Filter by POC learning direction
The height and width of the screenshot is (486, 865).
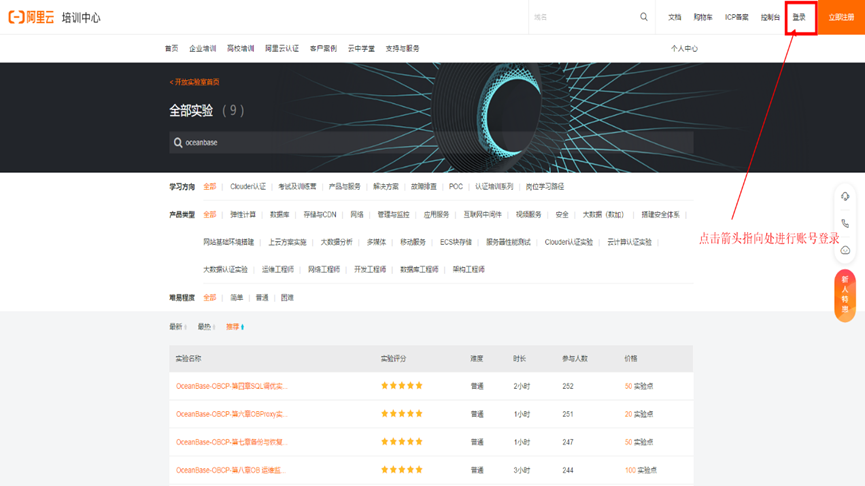tap(456, 186)
